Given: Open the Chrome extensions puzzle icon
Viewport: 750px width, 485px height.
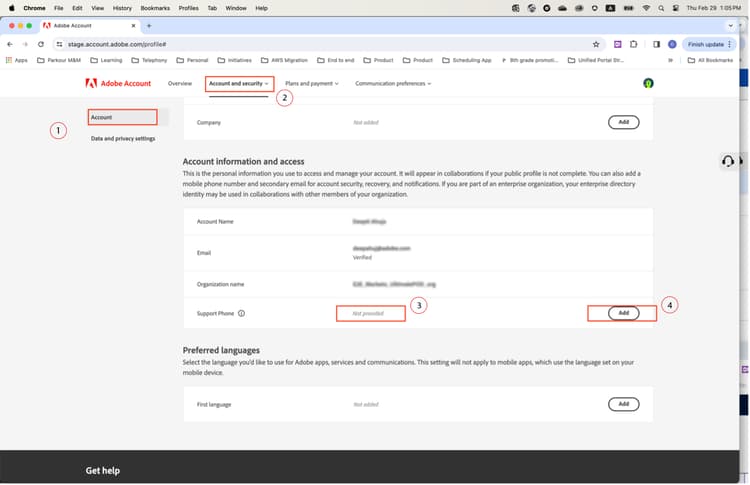Looking at the screenshot, I should point(633,44).
